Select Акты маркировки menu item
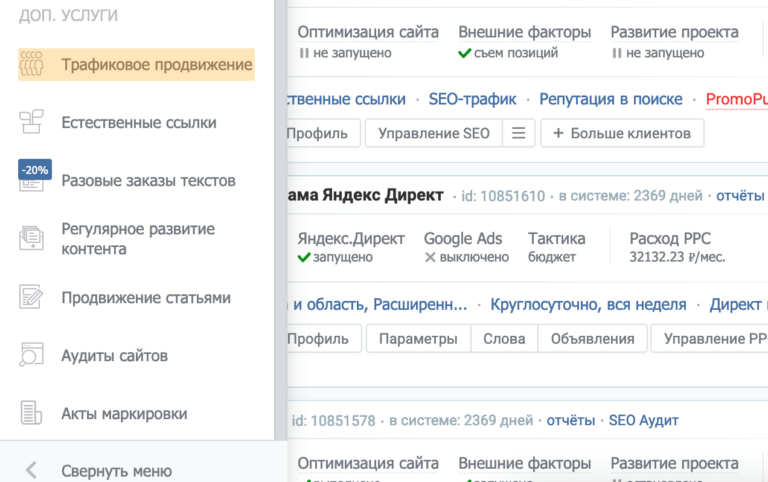The image size is (768, 482). pos(124,413)
